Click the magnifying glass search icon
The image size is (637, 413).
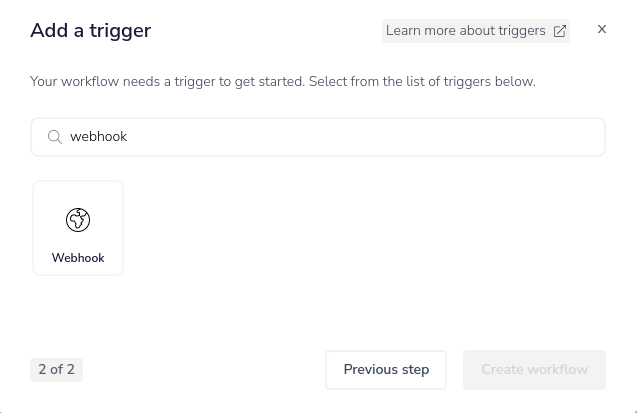pyautogui.click(x=55, y=137)
